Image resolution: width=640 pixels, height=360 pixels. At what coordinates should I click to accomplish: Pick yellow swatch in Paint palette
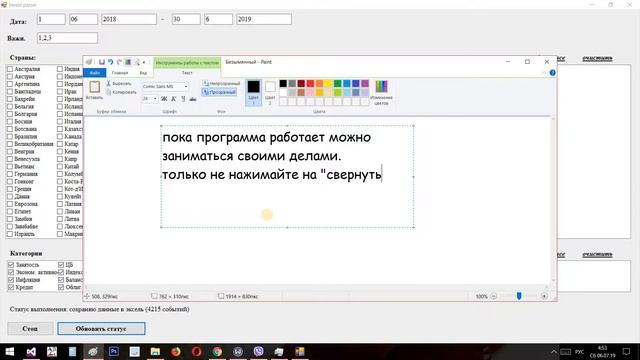click(x=329, y=84)
